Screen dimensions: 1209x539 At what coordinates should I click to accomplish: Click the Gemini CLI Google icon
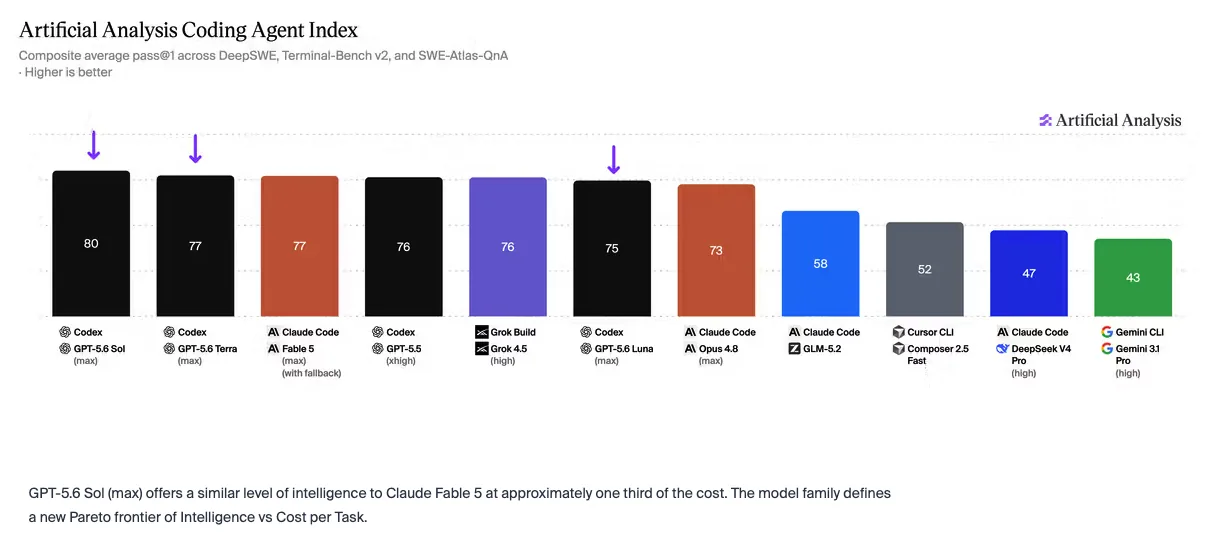pos(1107,332)
